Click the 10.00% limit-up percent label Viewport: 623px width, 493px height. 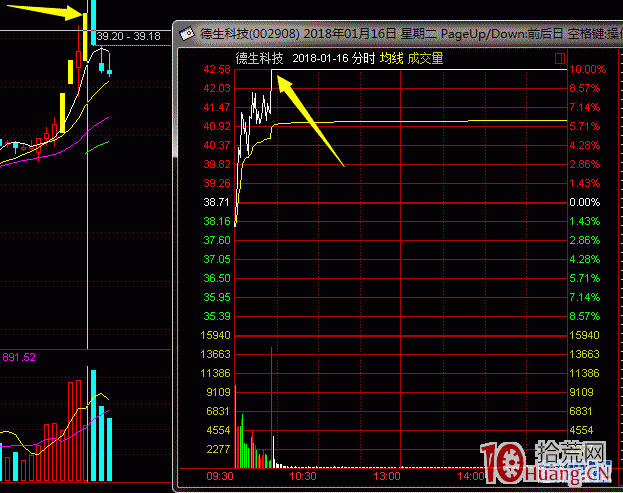588,70
